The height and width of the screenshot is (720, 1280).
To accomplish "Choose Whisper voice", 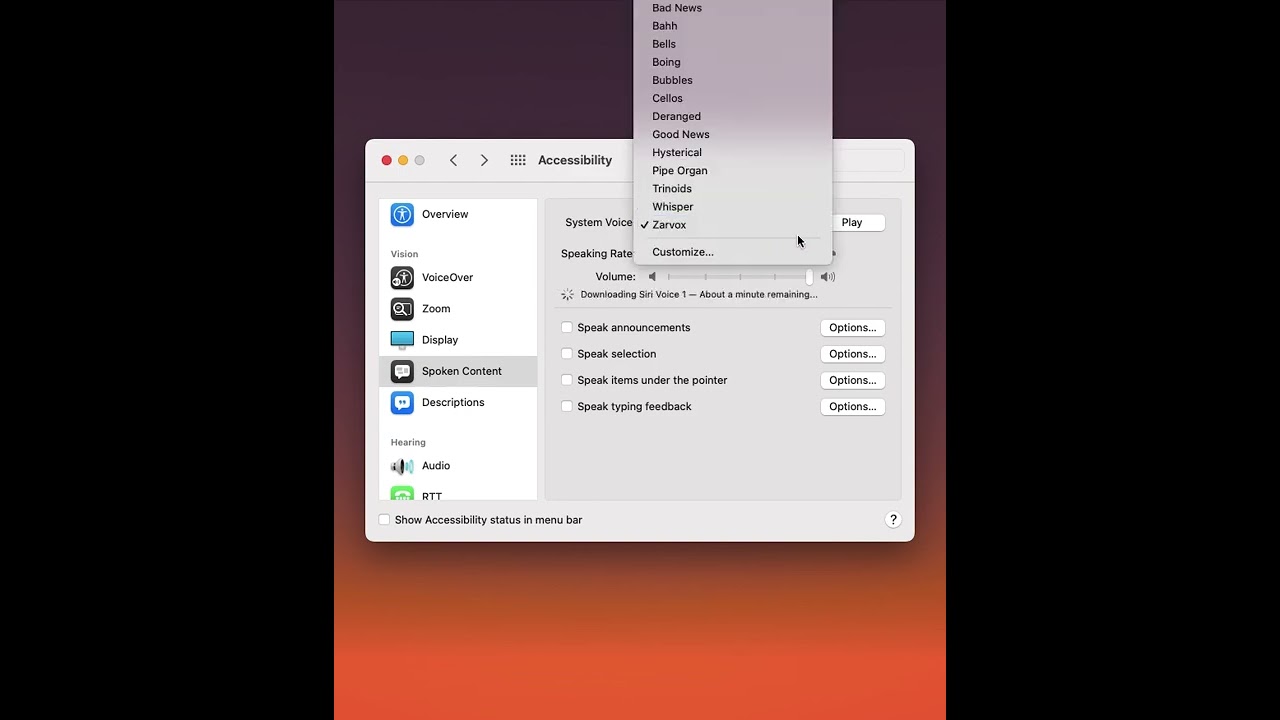I will [733, 206].
